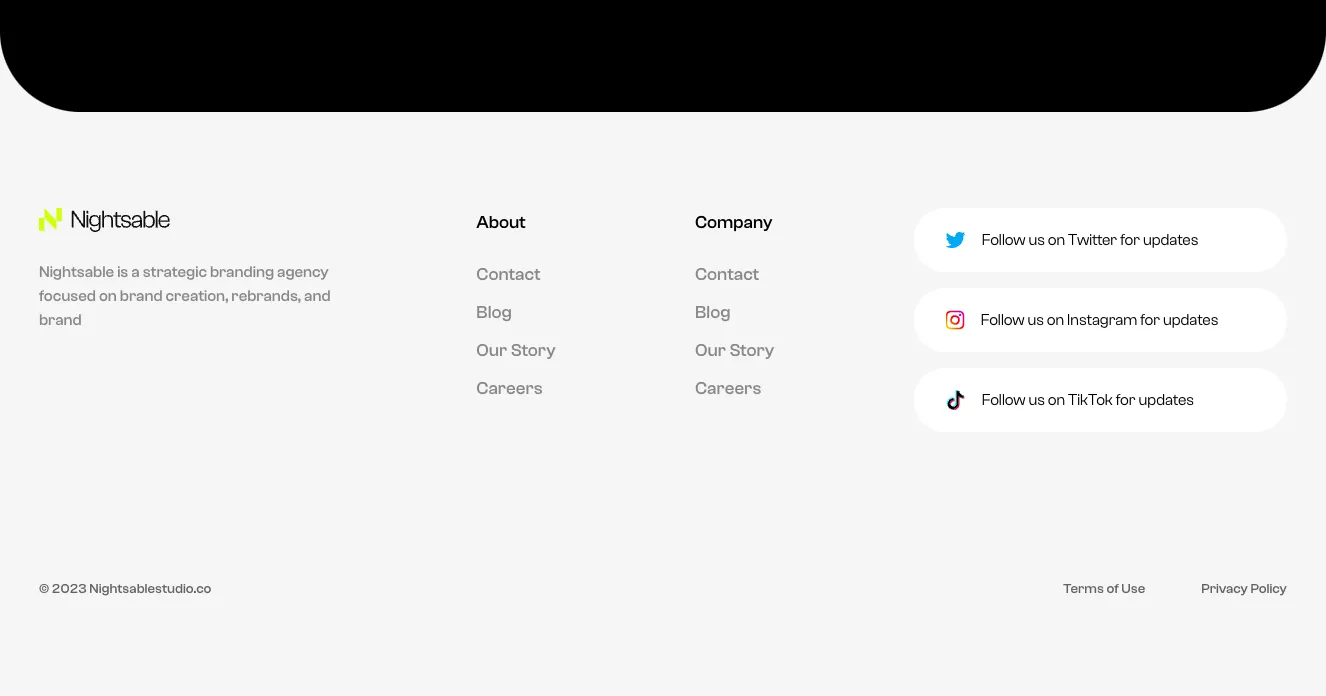Open Follow us on Instagram button
The image size is (1326, 696).
coord(1099,320)
